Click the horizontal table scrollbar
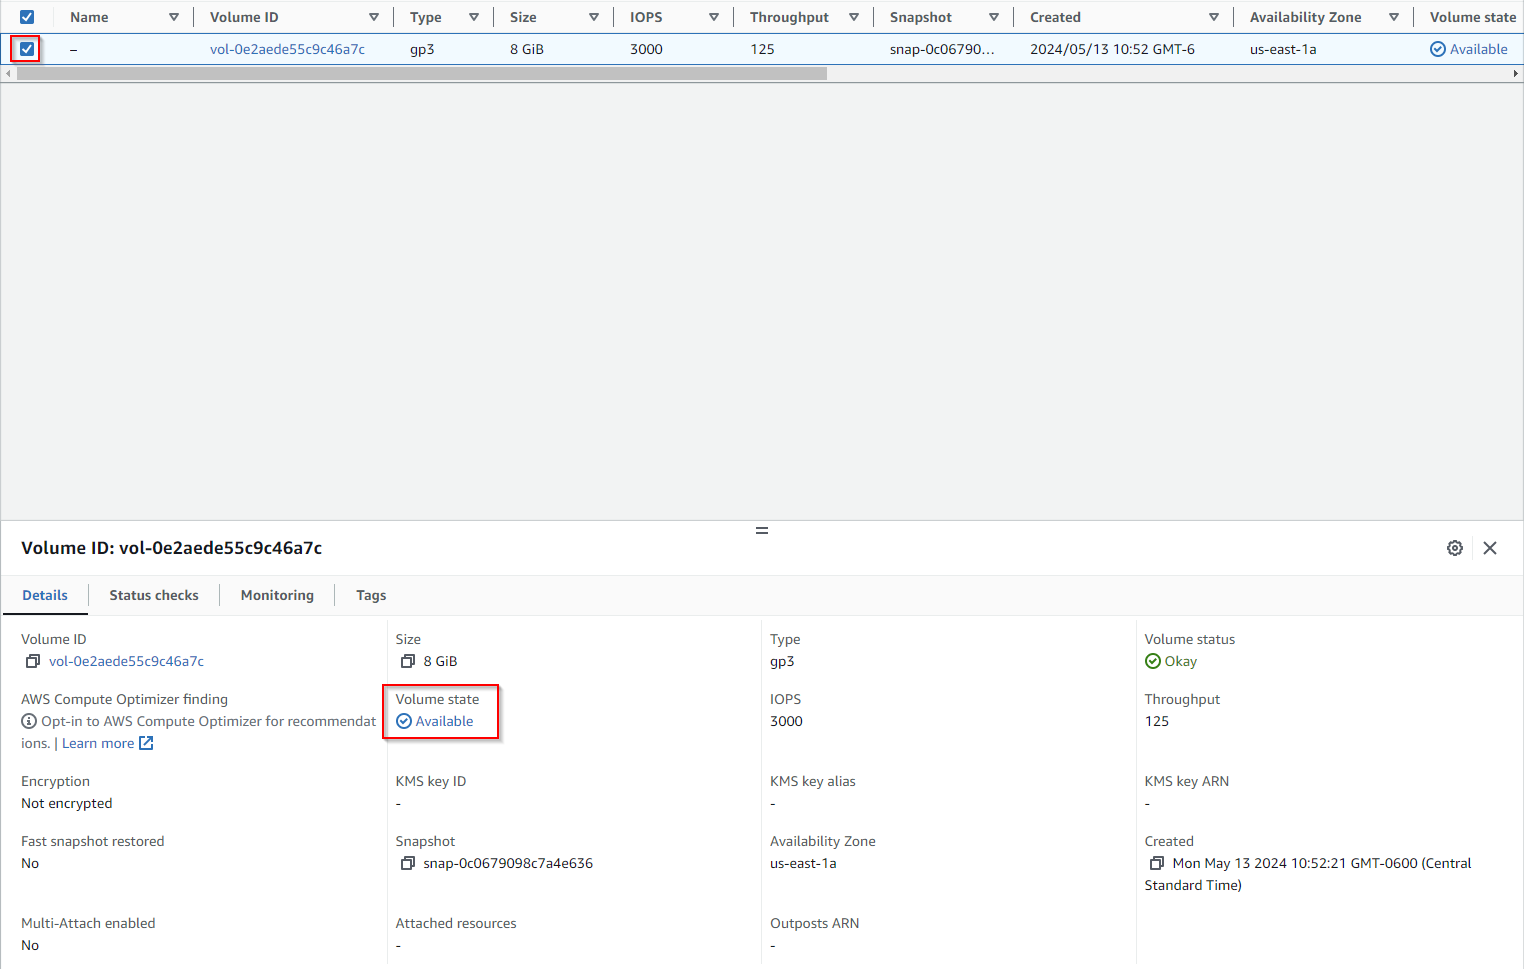 click(422, 74)
